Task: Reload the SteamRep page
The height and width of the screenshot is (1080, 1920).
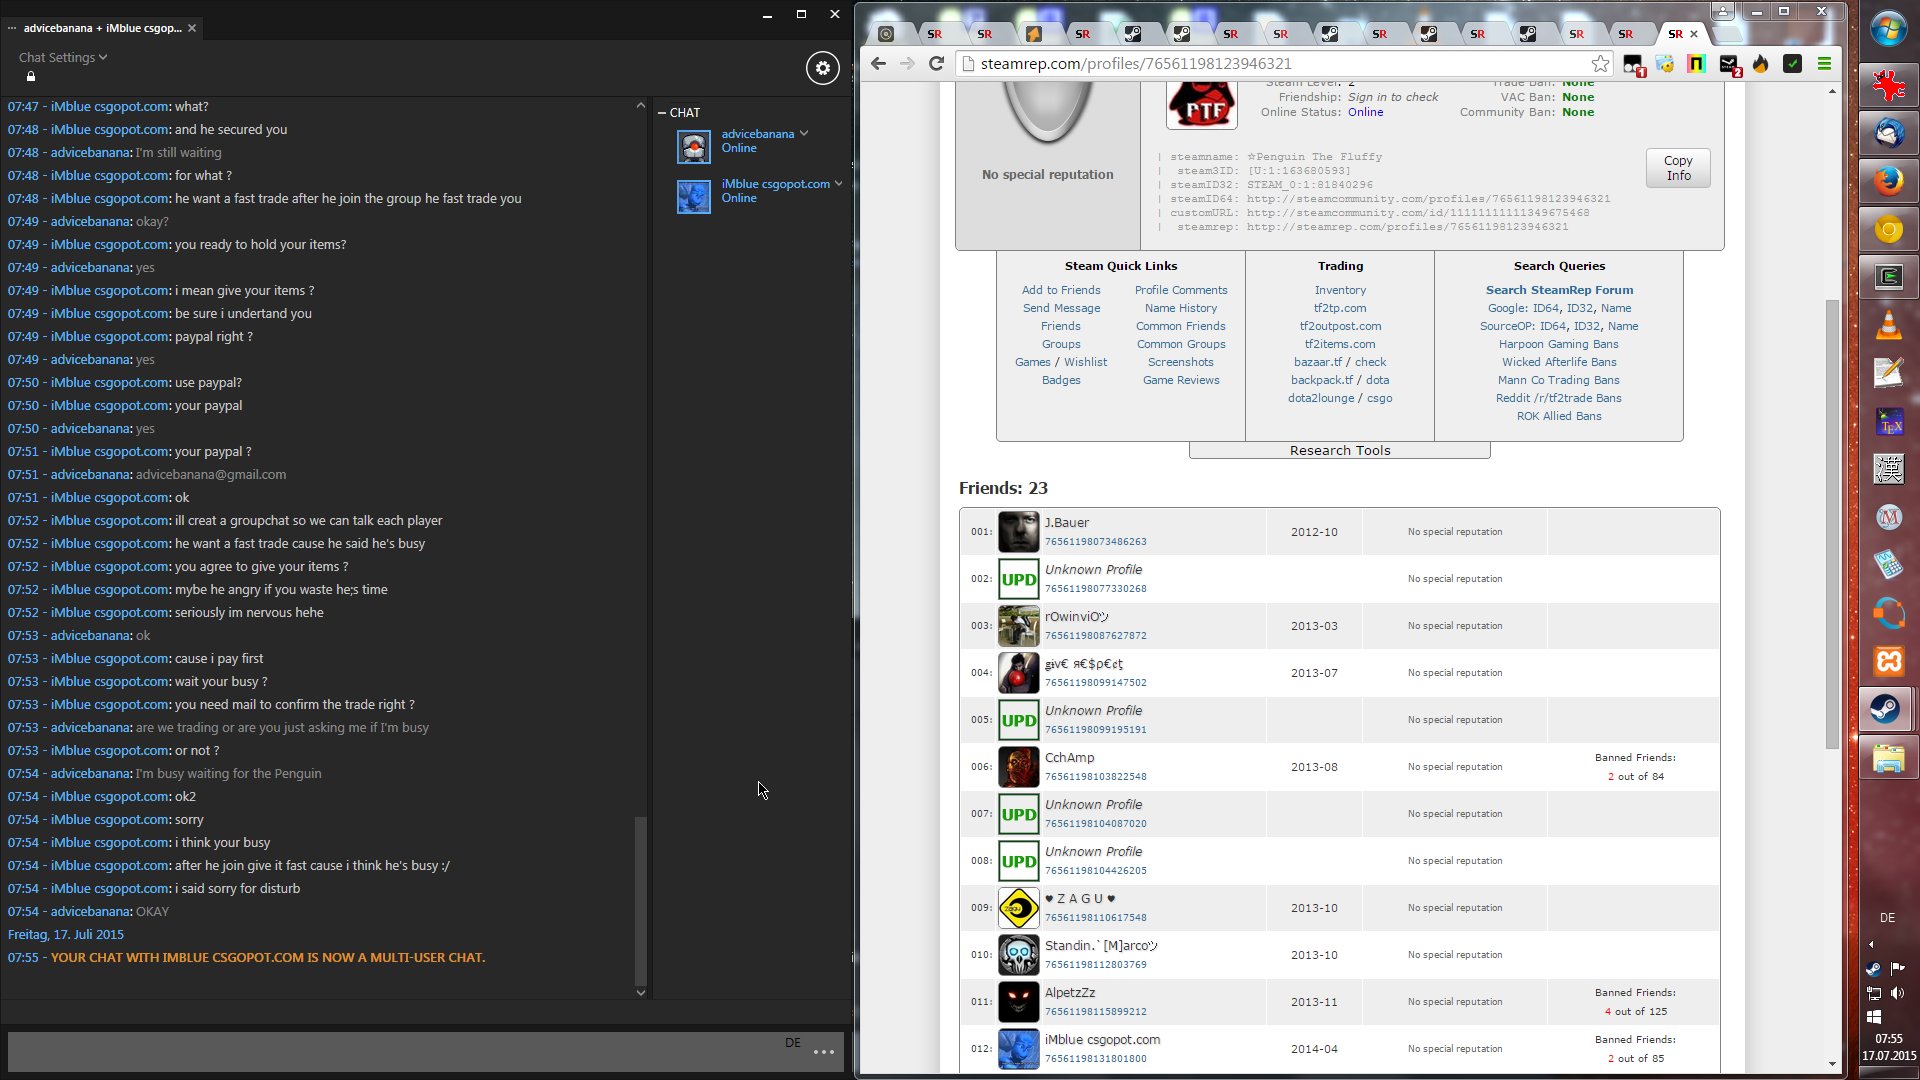Action: [x=936, y=64]
